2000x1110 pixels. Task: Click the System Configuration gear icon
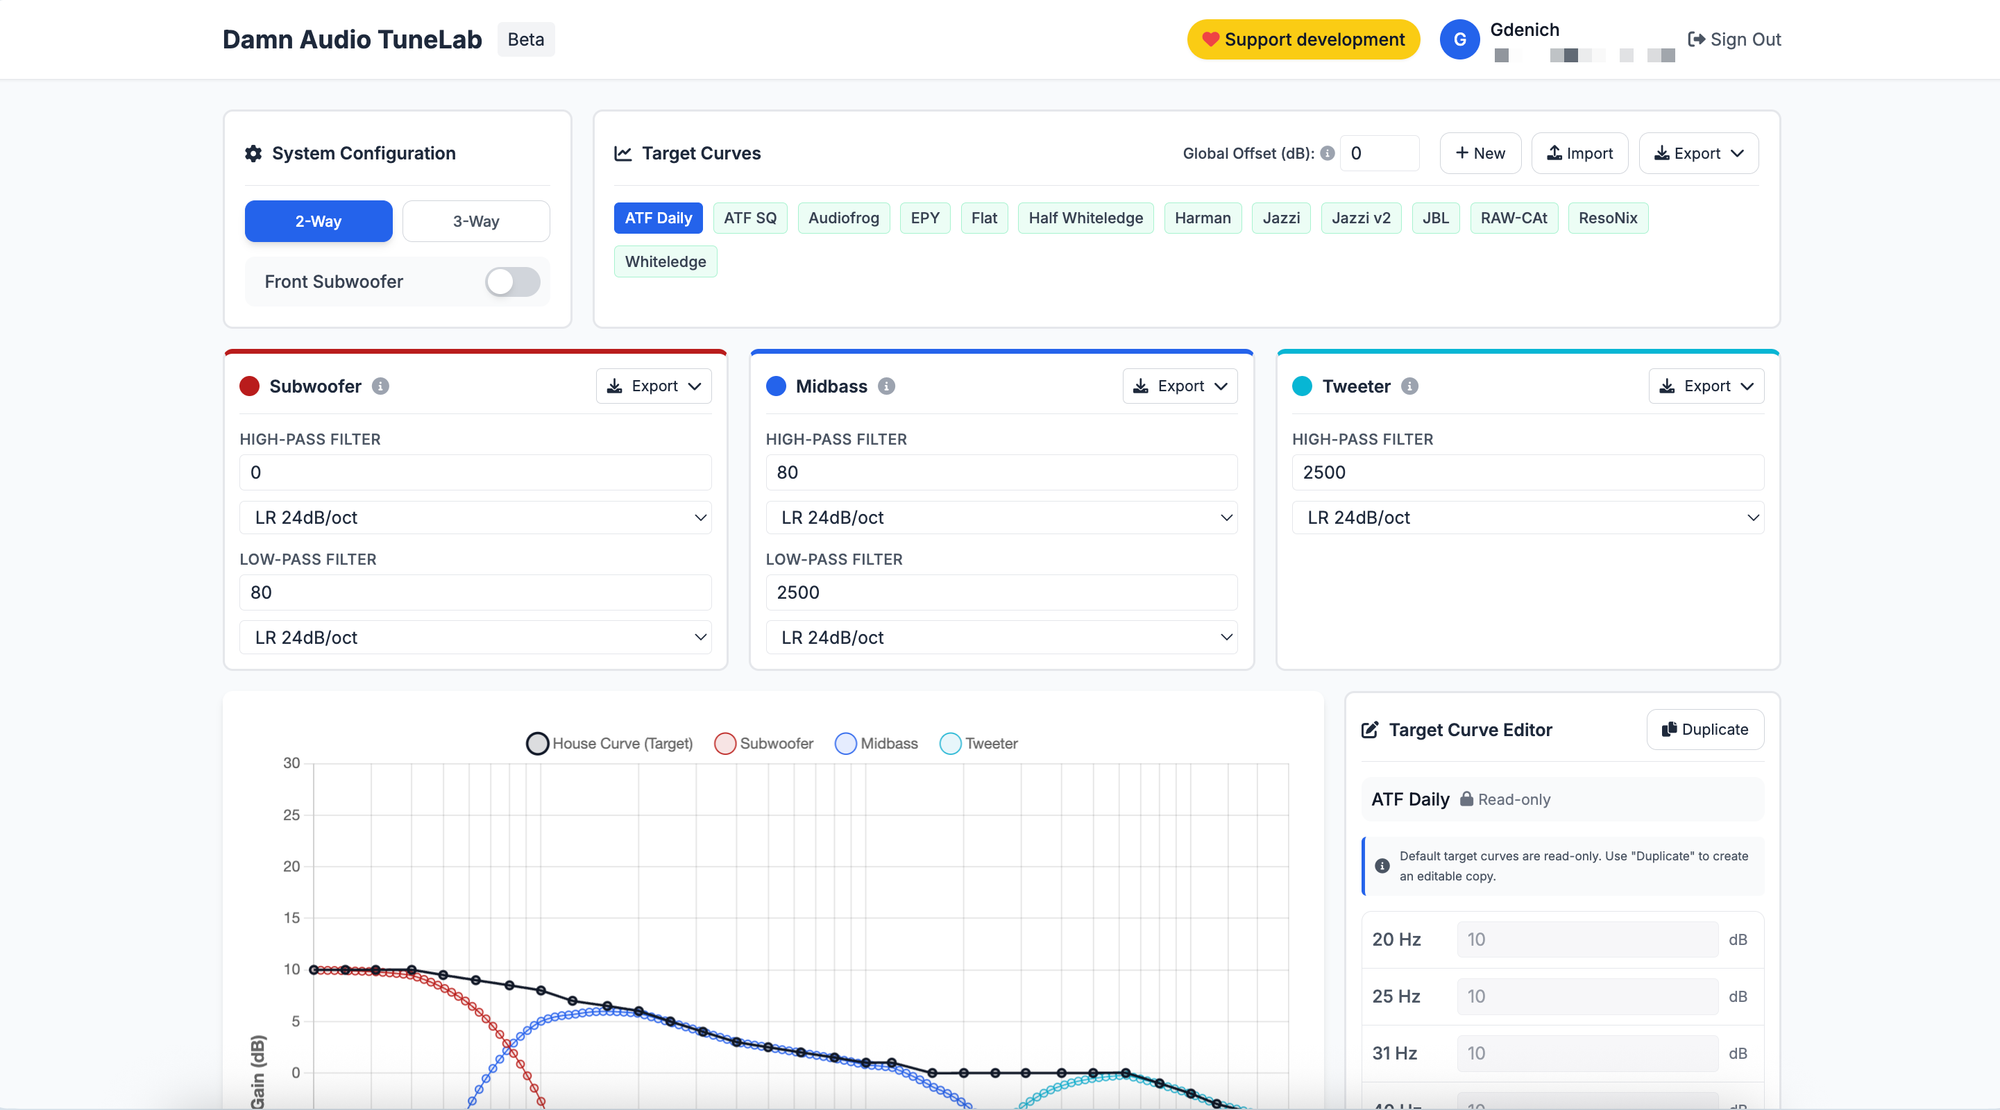click(253, 153)
